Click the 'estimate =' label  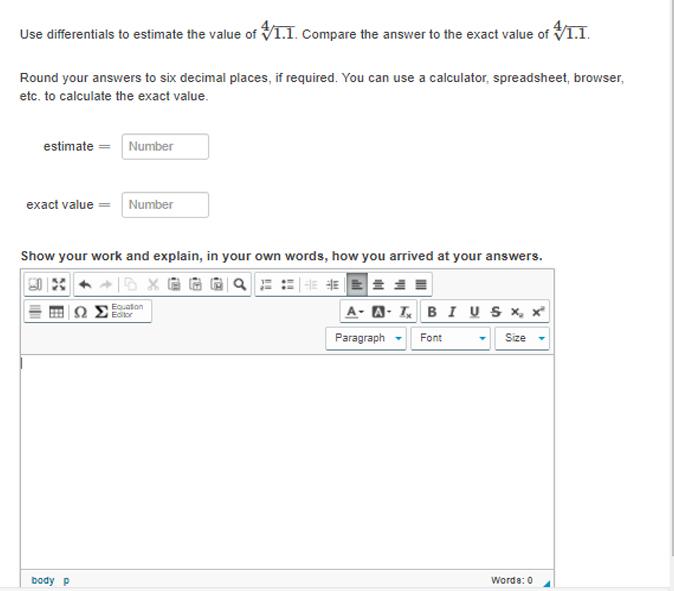pyautogui.click(x=77, y=147)
